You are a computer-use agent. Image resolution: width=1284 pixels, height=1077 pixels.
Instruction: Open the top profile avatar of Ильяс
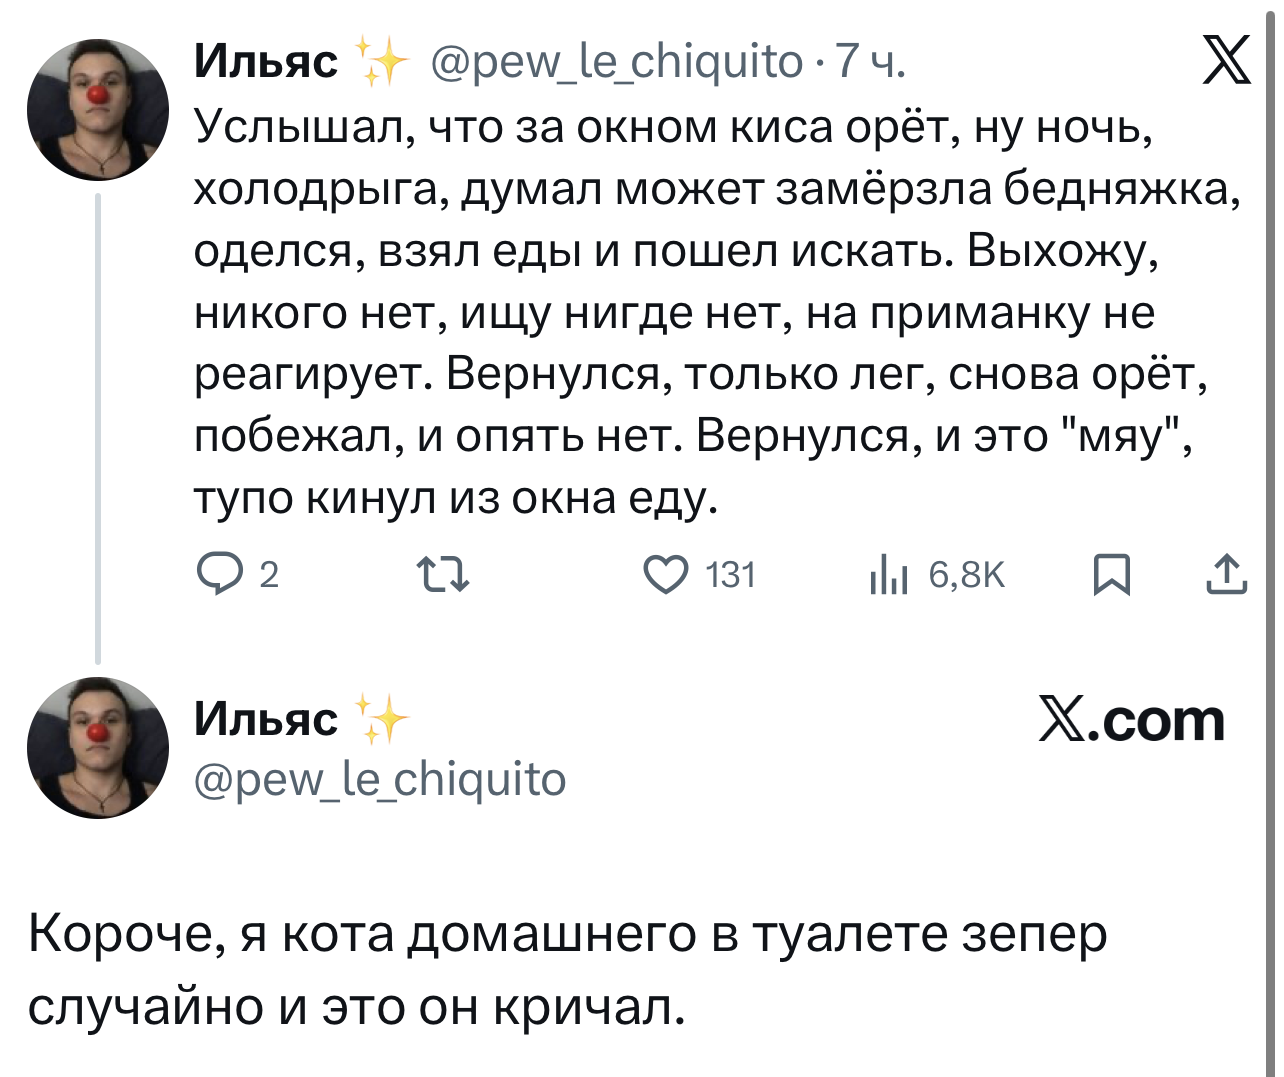pos(97,110)
